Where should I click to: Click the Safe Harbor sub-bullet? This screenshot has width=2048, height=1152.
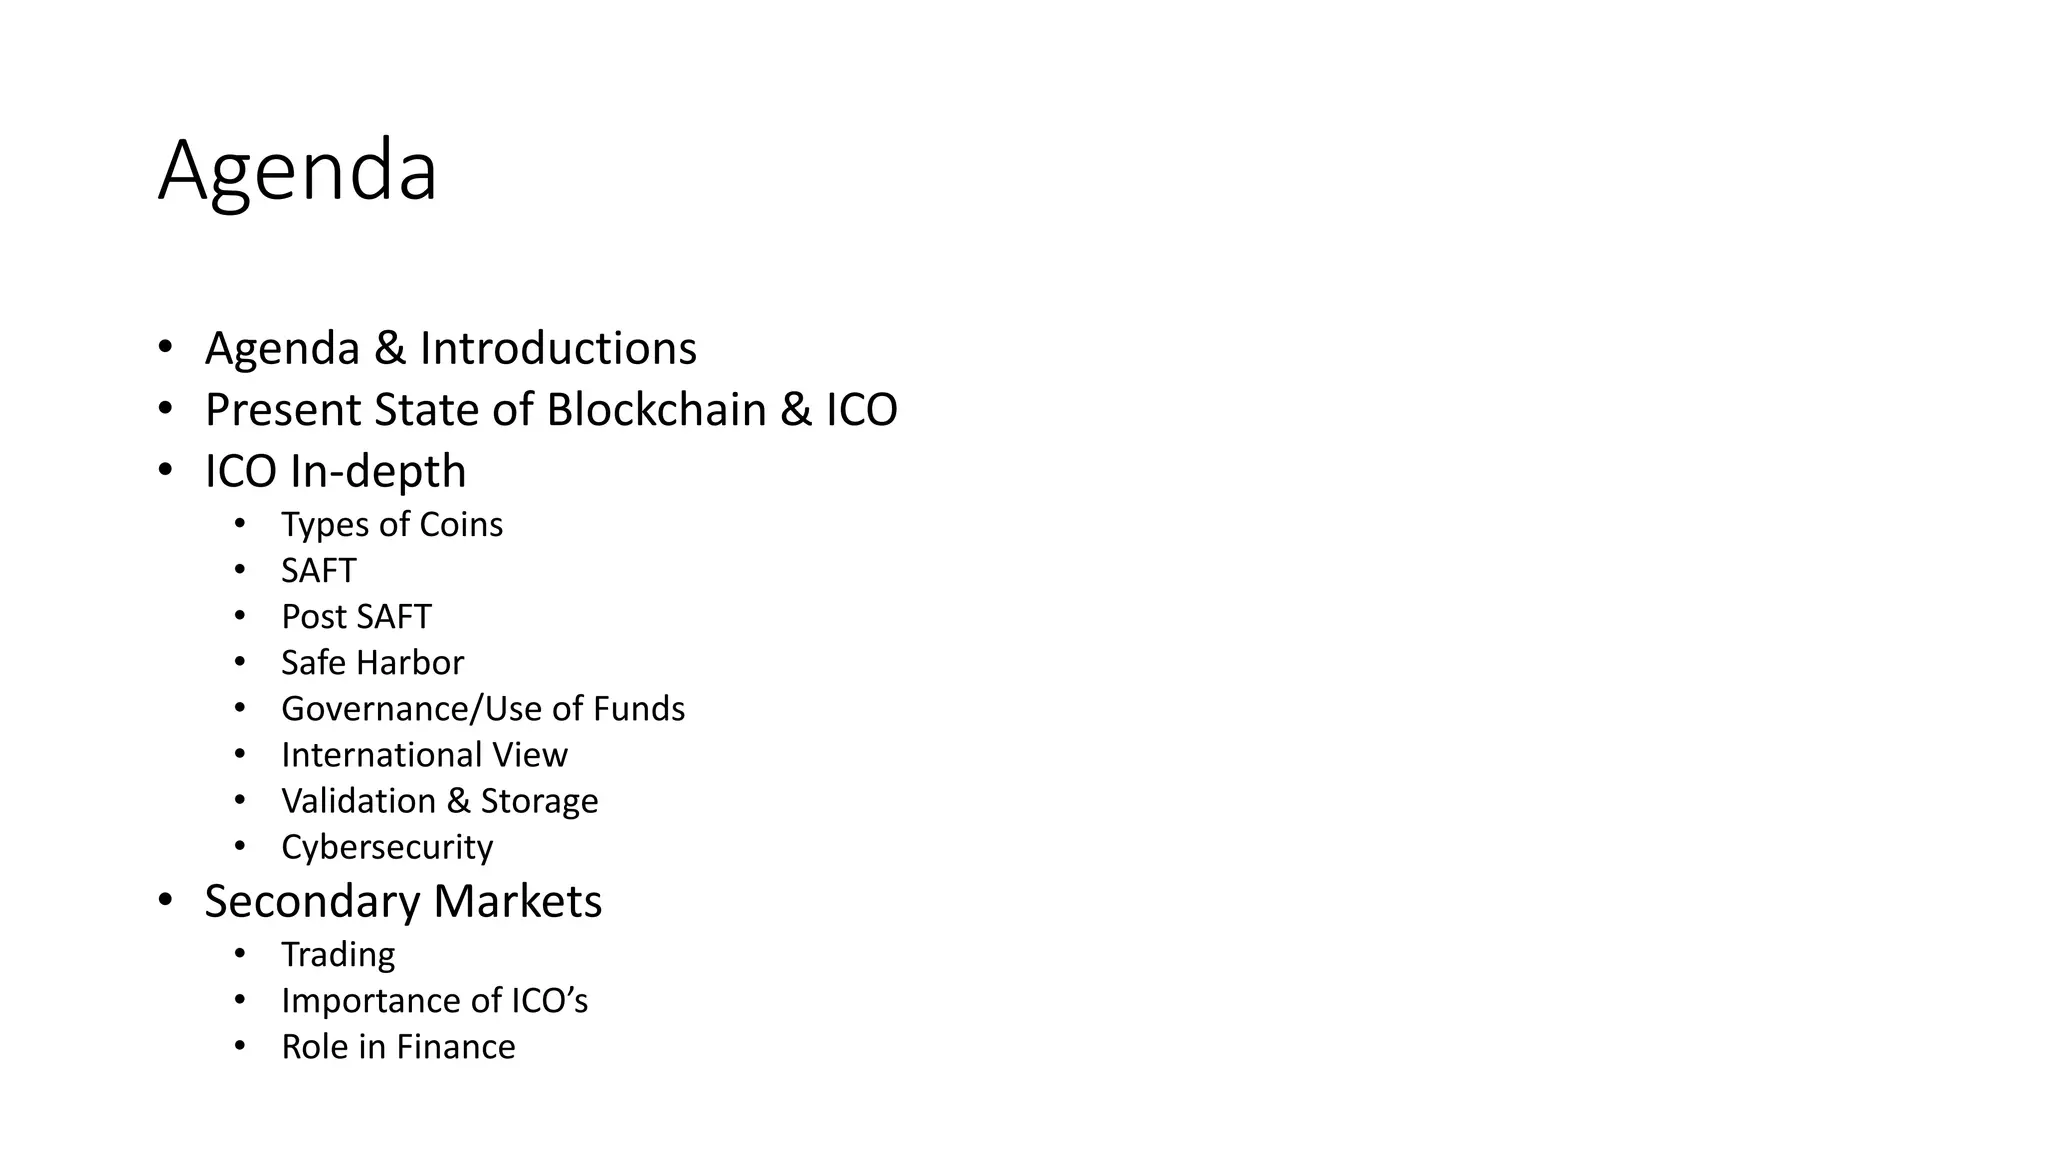pos(372,662)
